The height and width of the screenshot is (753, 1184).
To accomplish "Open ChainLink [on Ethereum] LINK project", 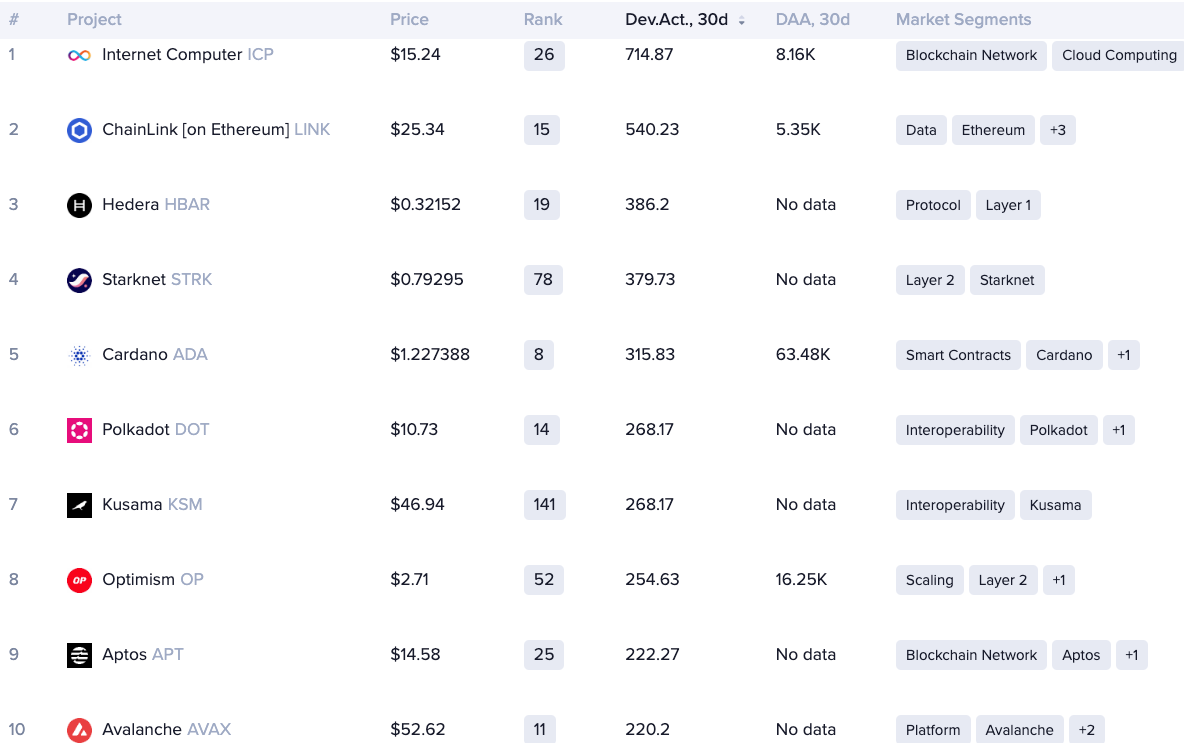I will click(x=216, y=129).
